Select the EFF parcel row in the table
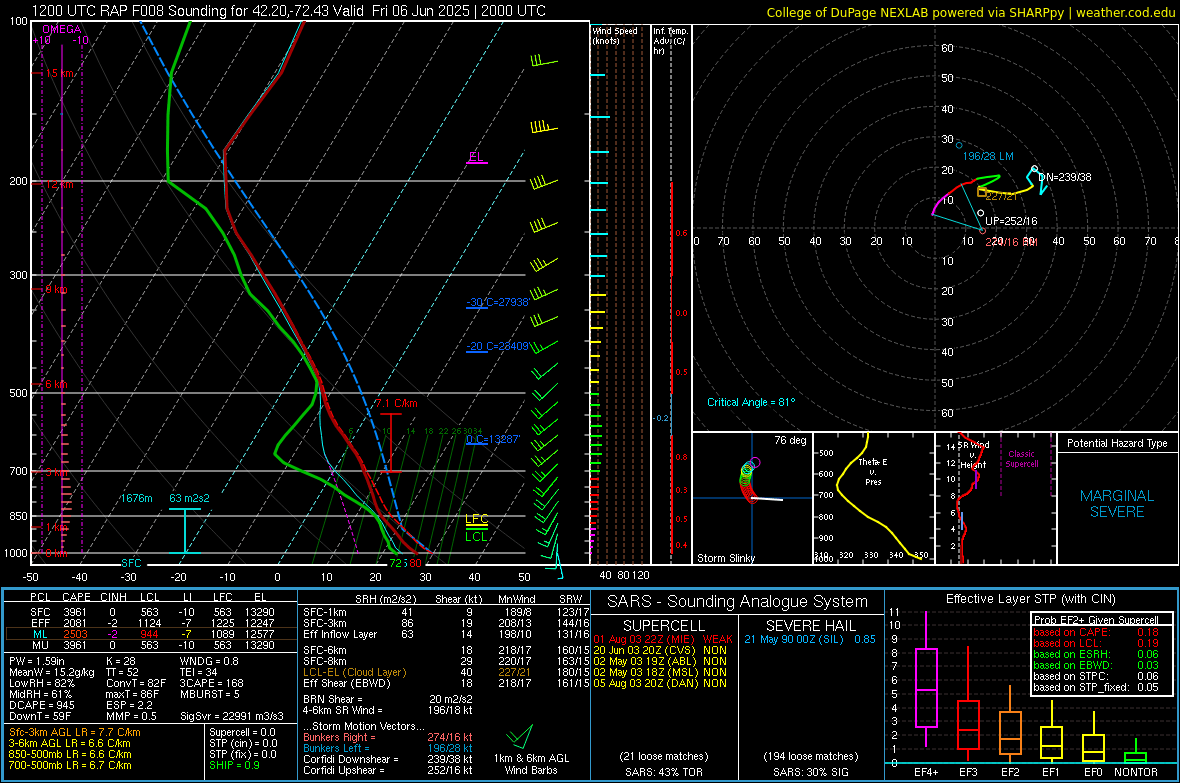The image size is (1180, 783). (149, 623)
